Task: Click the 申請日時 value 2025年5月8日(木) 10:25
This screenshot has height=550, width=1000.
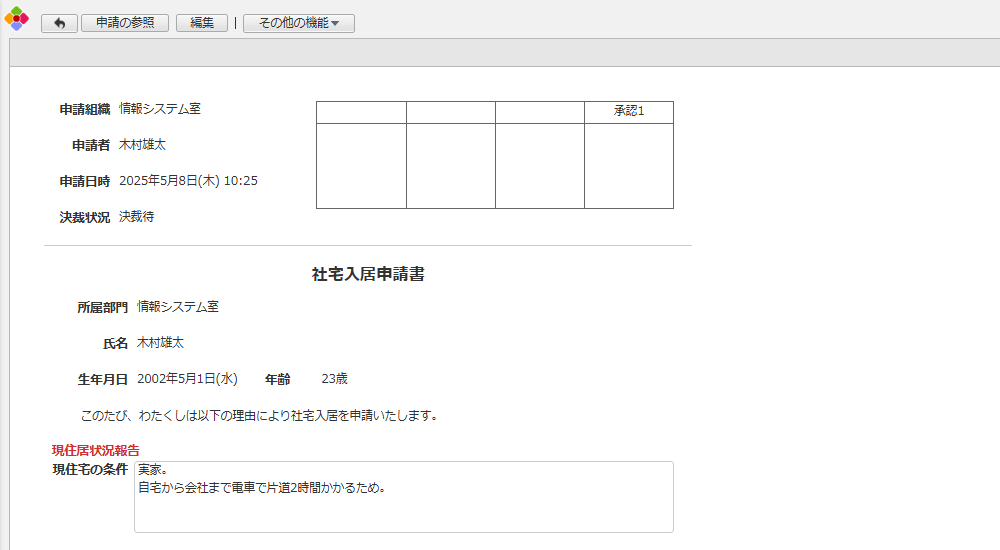Action: pyautogui.click(x=188, y=181)
